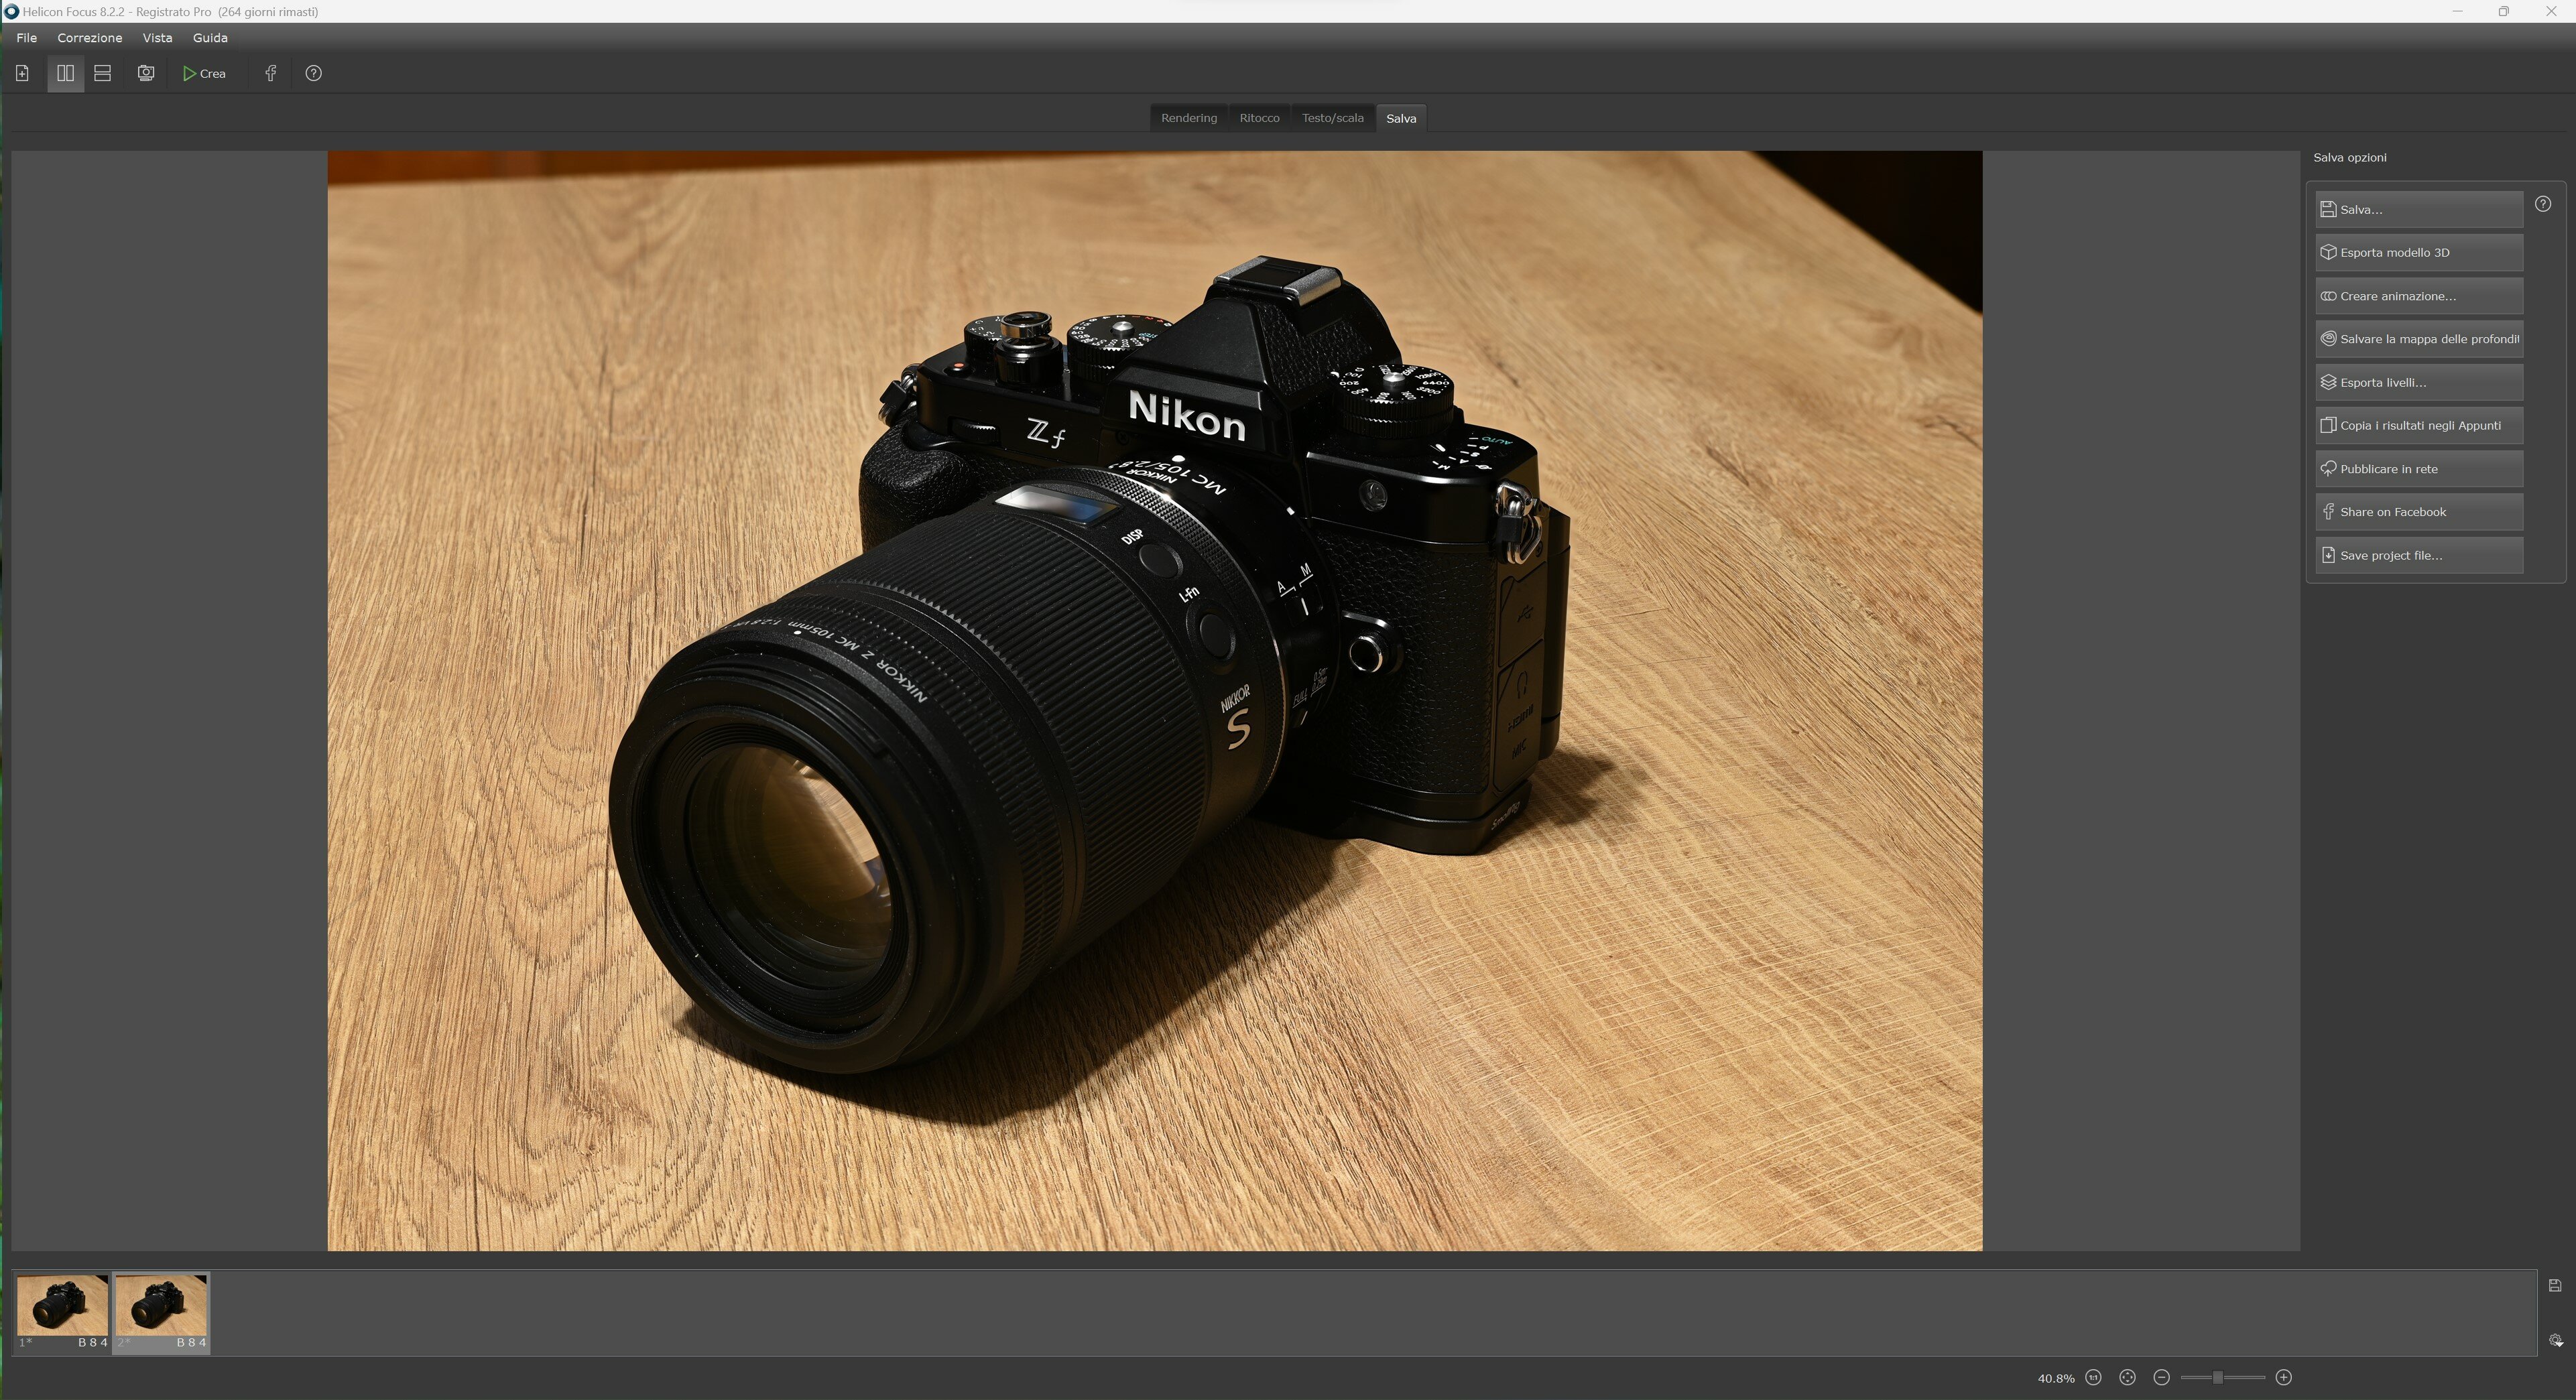Open help icon in Salva opzioni panel

2542,204
